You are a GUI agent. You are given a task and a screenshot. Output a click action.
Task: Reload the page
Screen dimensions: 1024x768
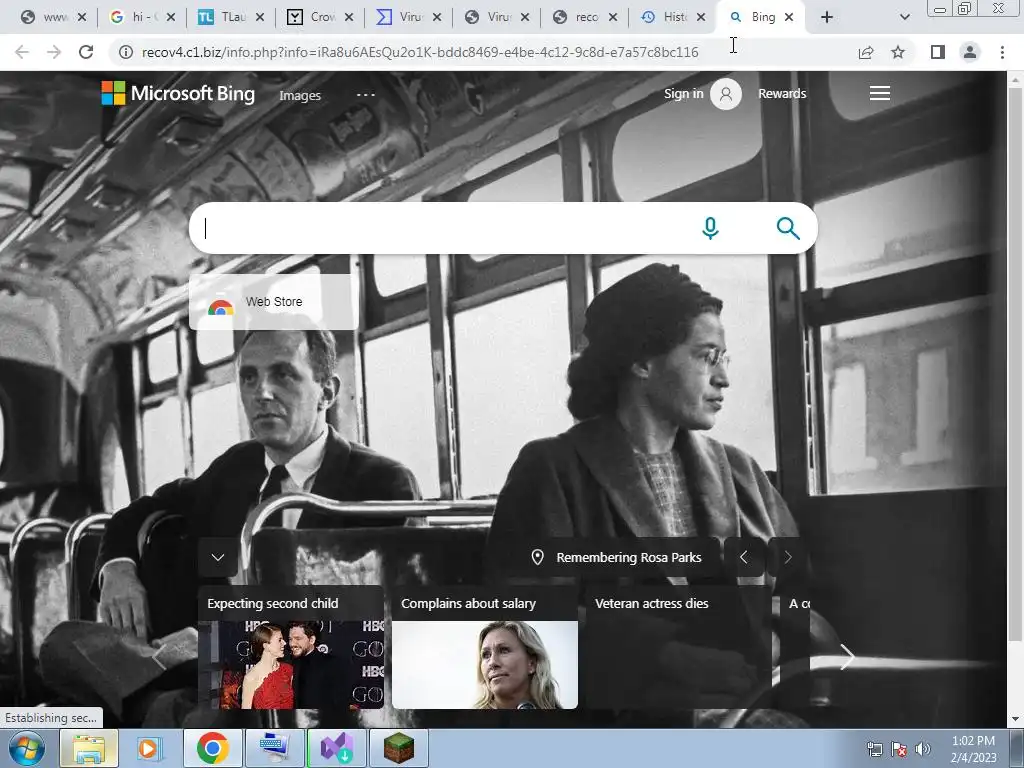(x=86, y=52)
